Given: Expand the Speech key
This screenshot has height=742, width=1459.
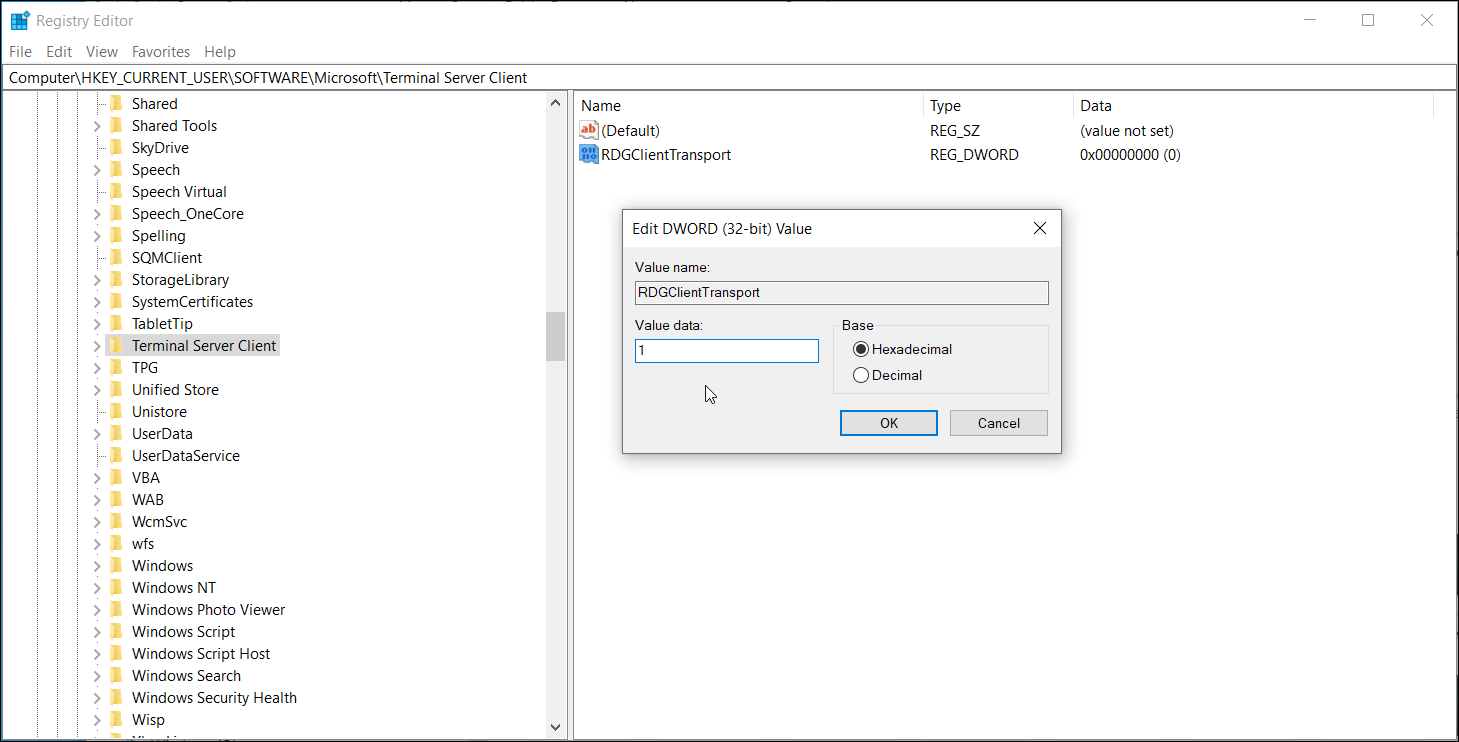Looking at the screenshot, I should tap(97, 170).
